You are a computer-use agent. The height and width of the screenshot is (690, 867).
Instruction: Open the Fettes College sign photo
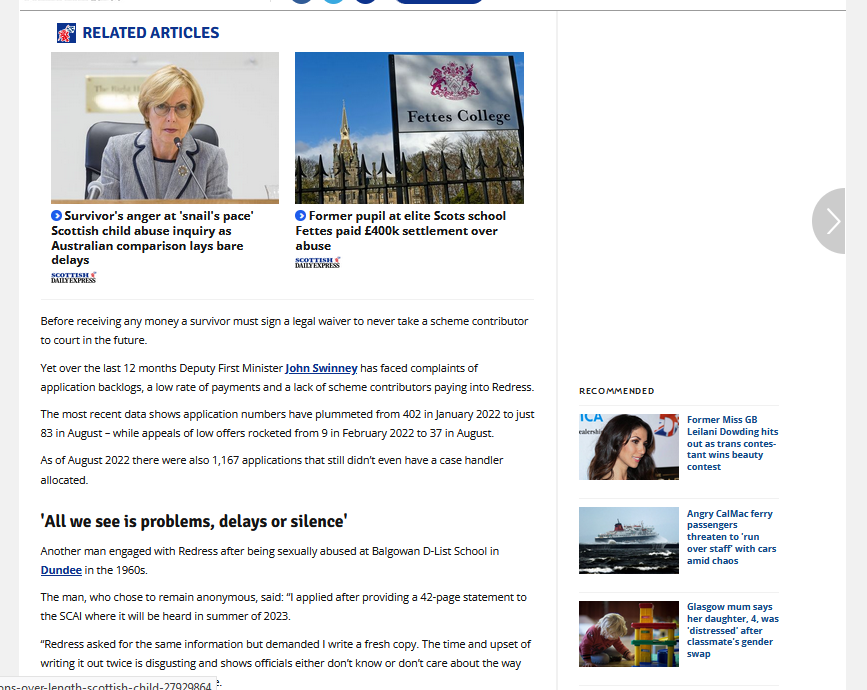pyautogui.click(x=409, y=128)
